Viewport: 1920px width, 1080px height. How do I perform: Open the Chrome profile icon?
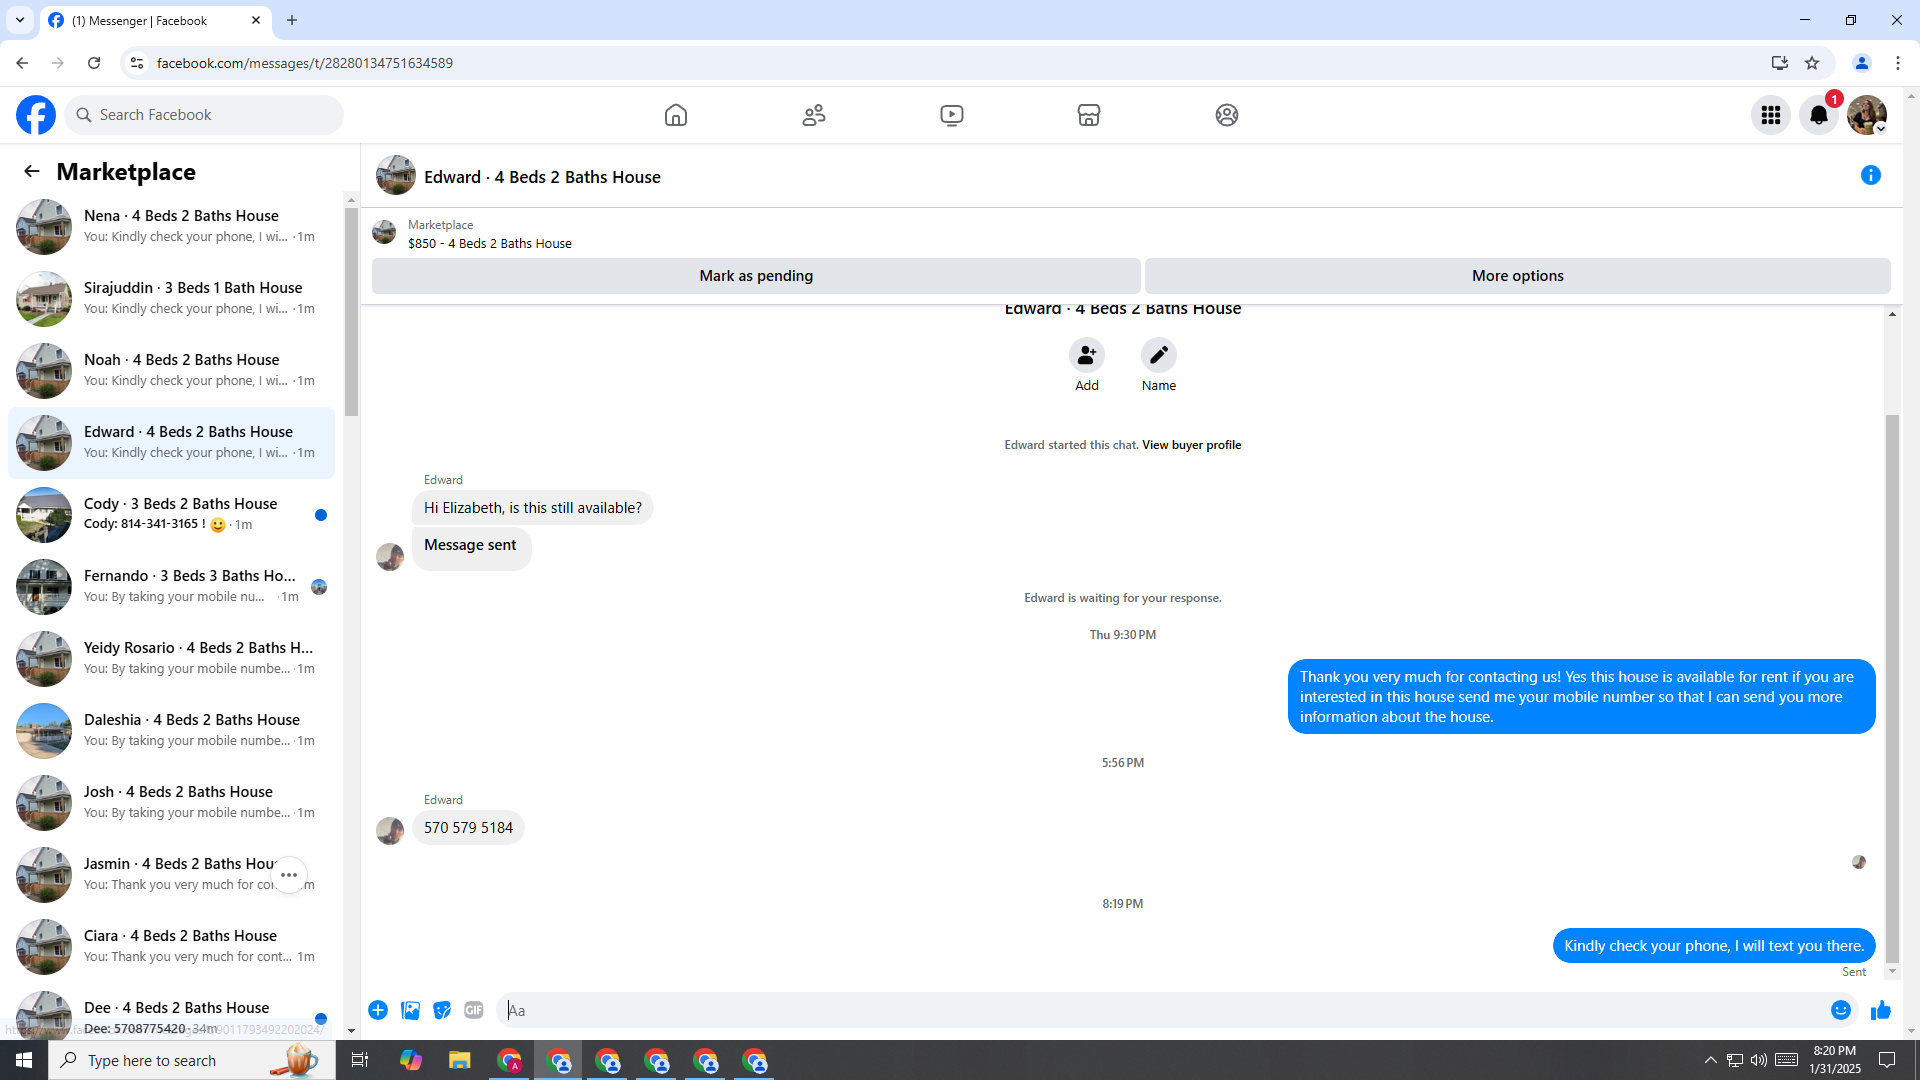(1862, 63)
